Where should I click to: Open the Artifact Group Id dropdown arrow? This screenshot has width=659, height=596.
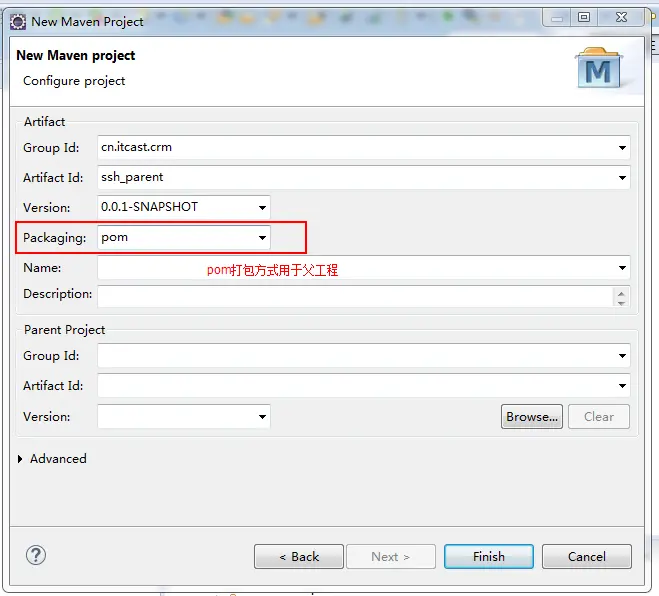coord(622,148)
